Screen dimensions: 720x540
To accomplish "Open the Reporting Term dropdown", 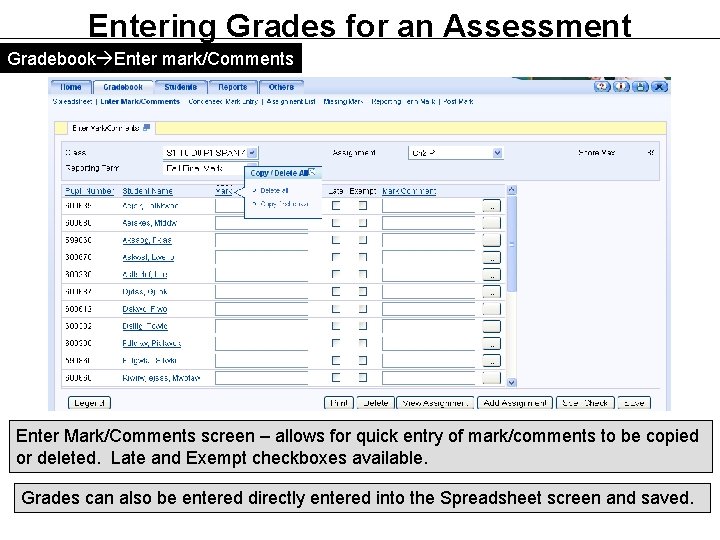I will [211, 168].
